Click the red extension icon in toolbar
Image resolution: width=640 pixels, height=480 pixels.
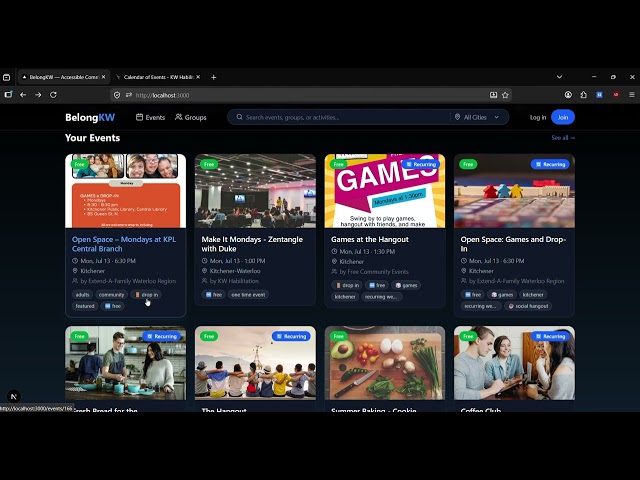pyautogui.click(x=616, y=95)
